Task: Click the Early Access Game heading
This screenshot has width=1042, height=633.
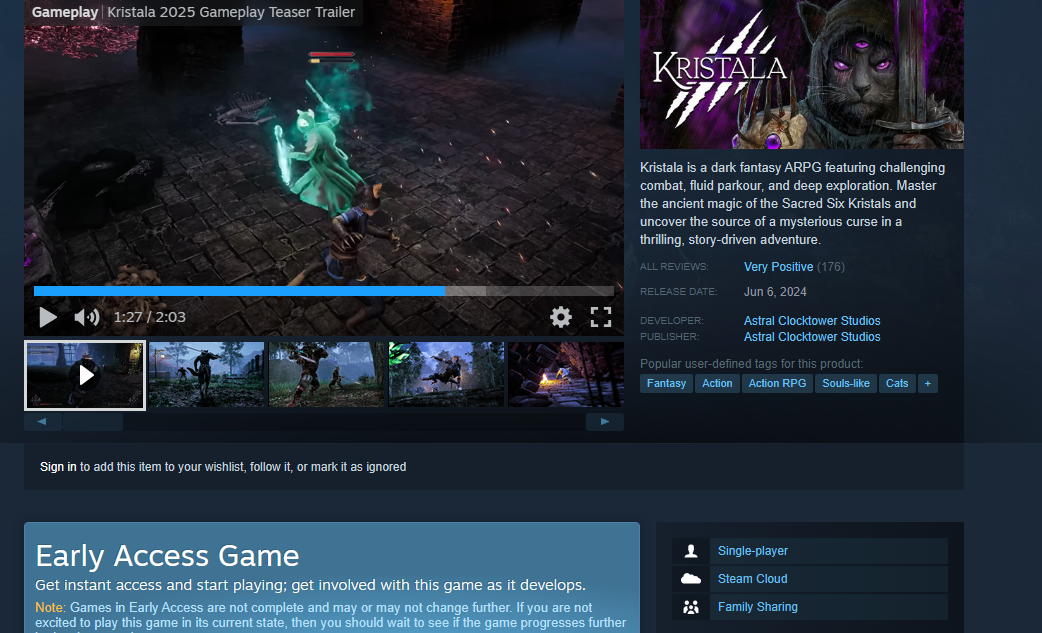Action: click(167, 556)
